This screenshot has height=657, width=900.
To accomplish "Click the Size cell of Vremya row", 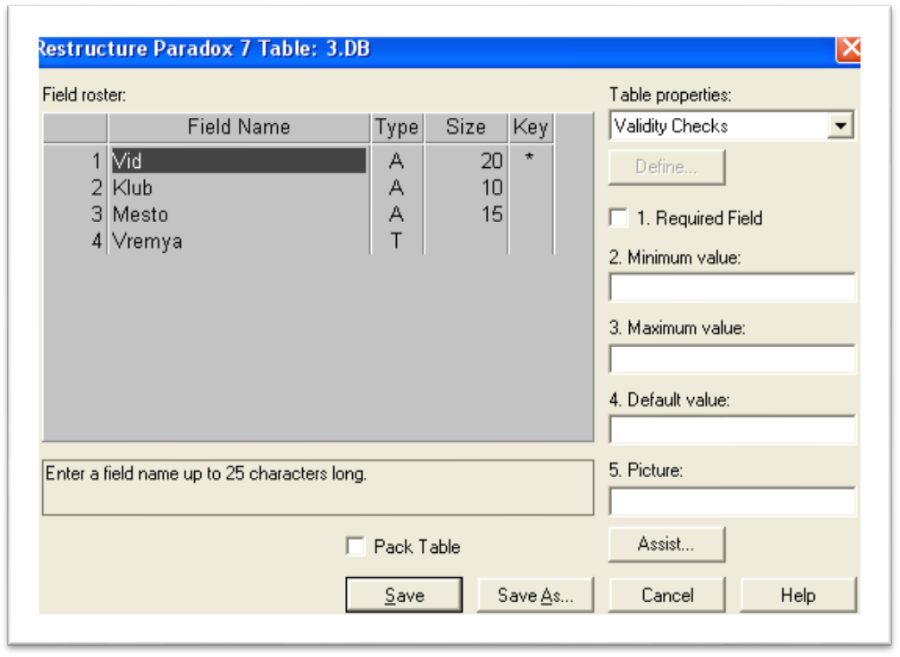I will 466,241.
